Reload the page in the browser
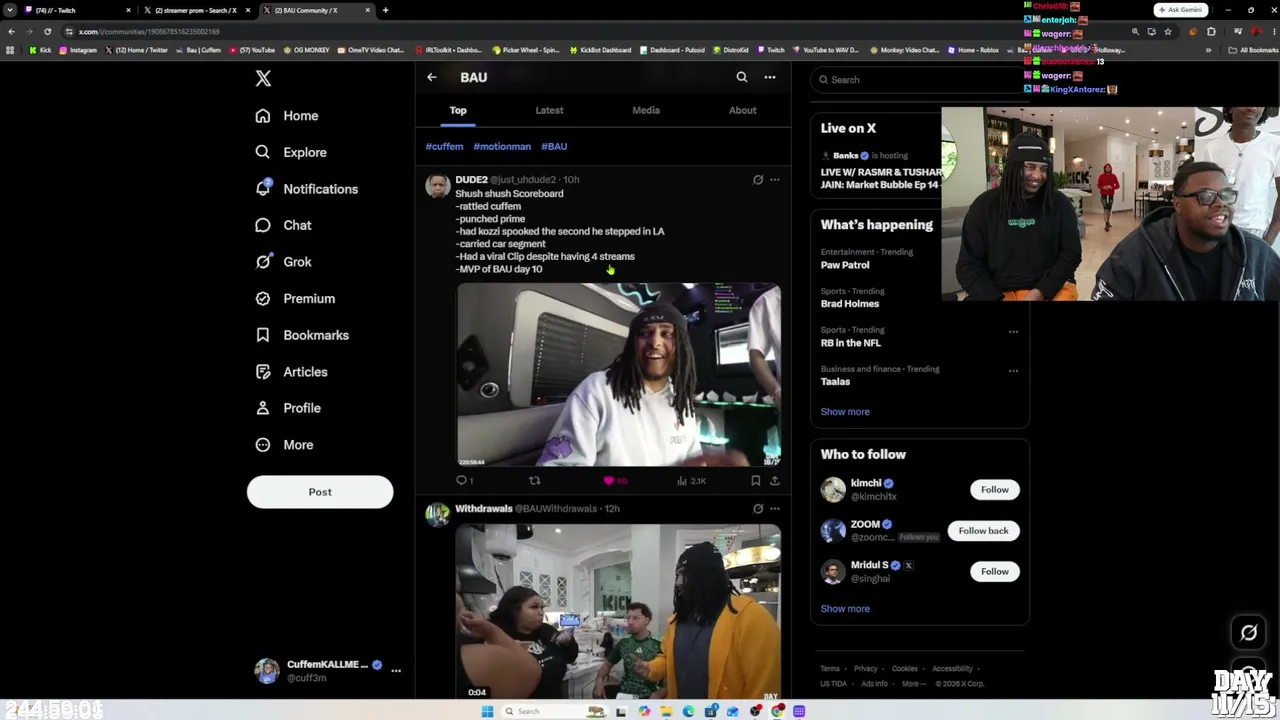The image size is (1280, 720). point(47,32)
